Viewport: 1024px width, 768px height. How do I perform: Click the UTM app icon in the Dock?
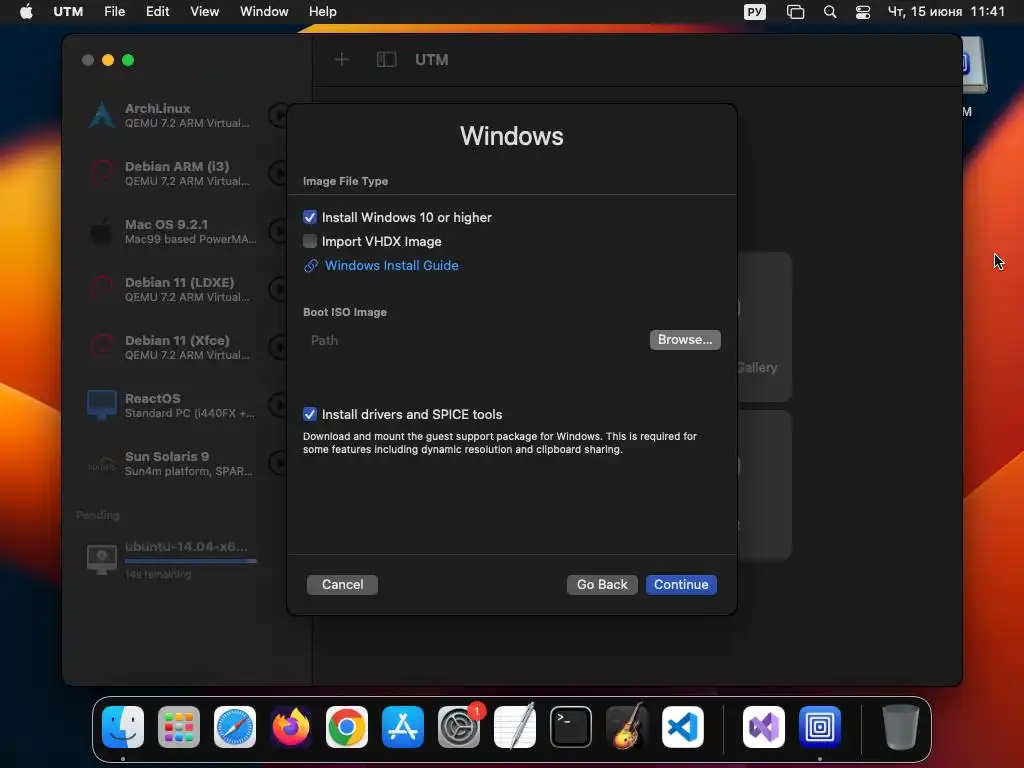tap(820, 727)
